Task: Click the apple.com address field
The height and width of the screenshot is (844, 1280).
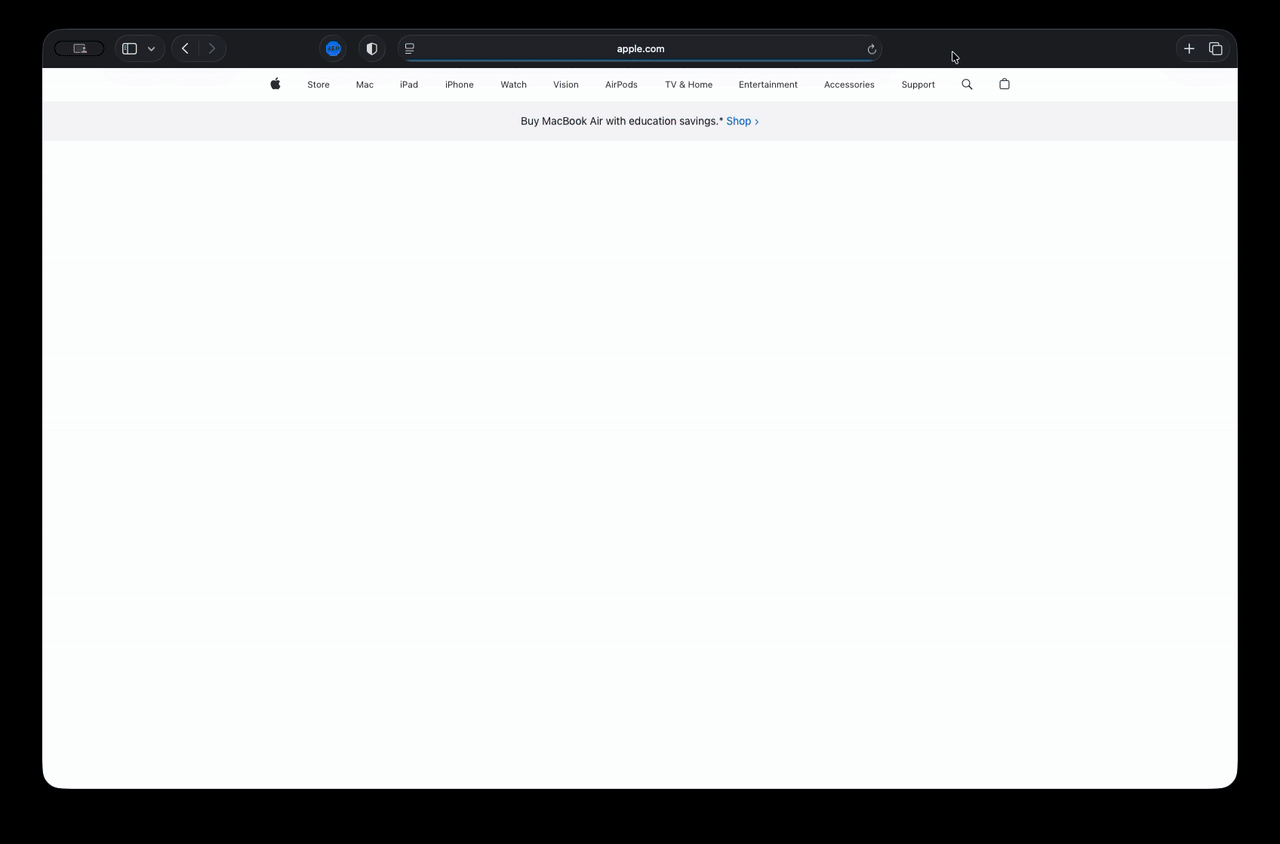Action: tap(640, 48)
